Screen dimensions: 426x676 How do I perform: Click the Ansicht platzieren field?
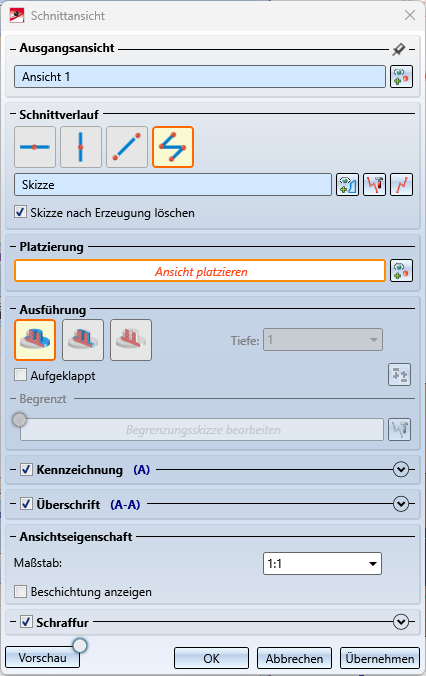200,271
